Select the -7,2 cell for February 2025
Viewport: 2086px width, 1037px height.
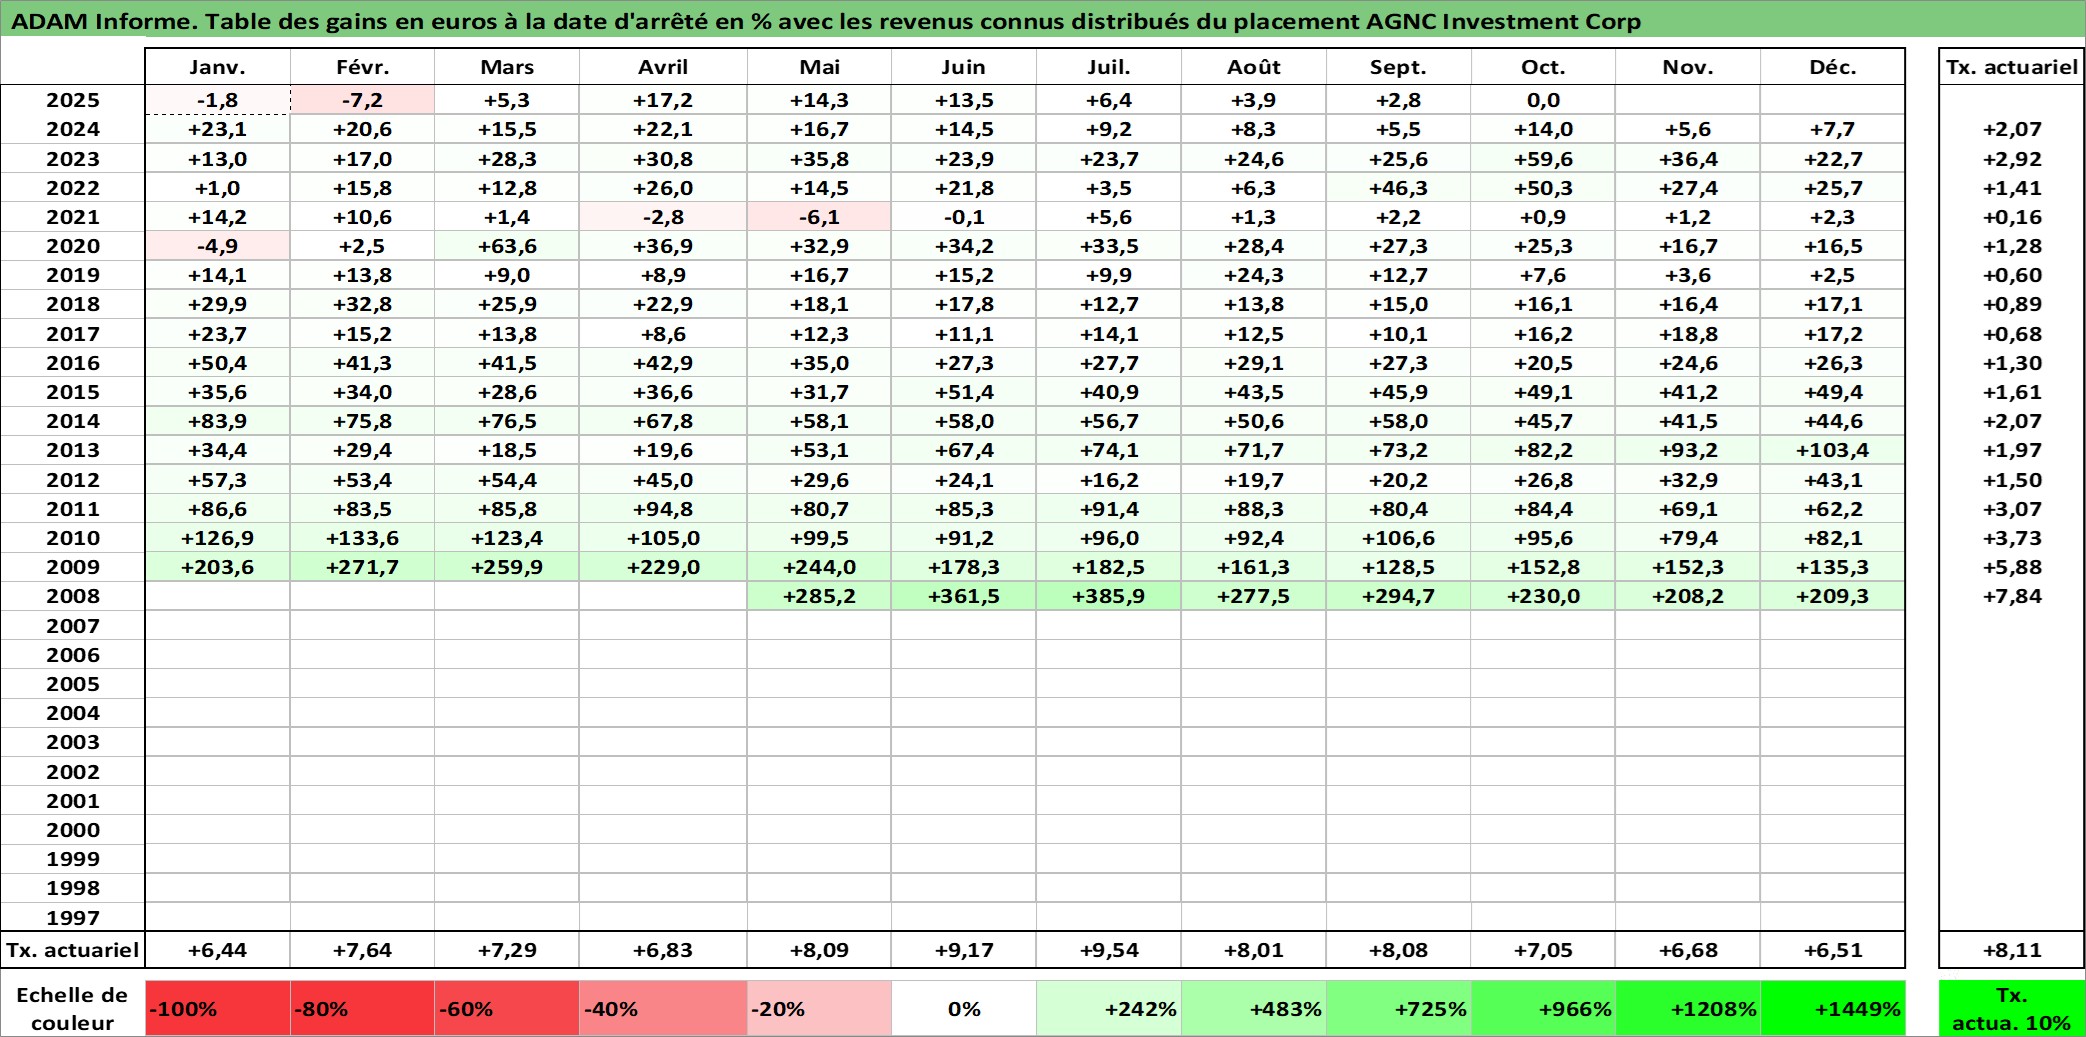362,100
